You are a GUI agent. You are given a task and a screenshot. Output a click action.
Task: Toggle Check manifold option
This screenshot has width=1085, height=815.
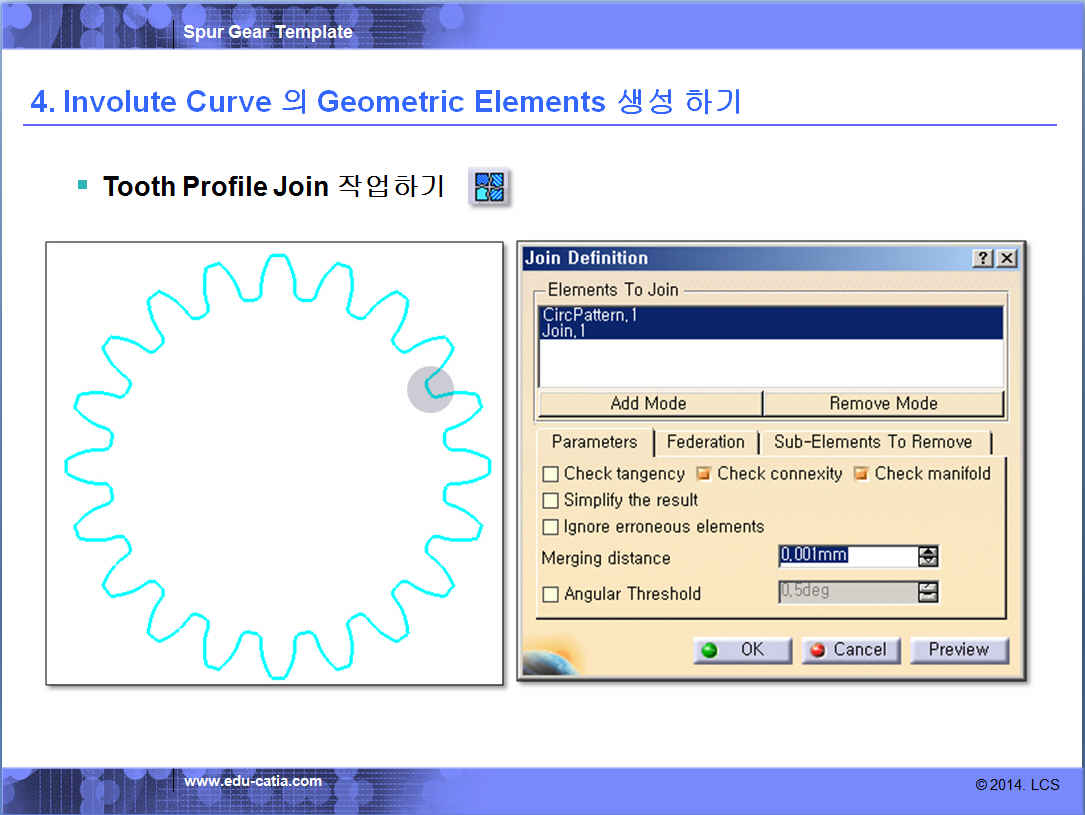coord(861,474)
